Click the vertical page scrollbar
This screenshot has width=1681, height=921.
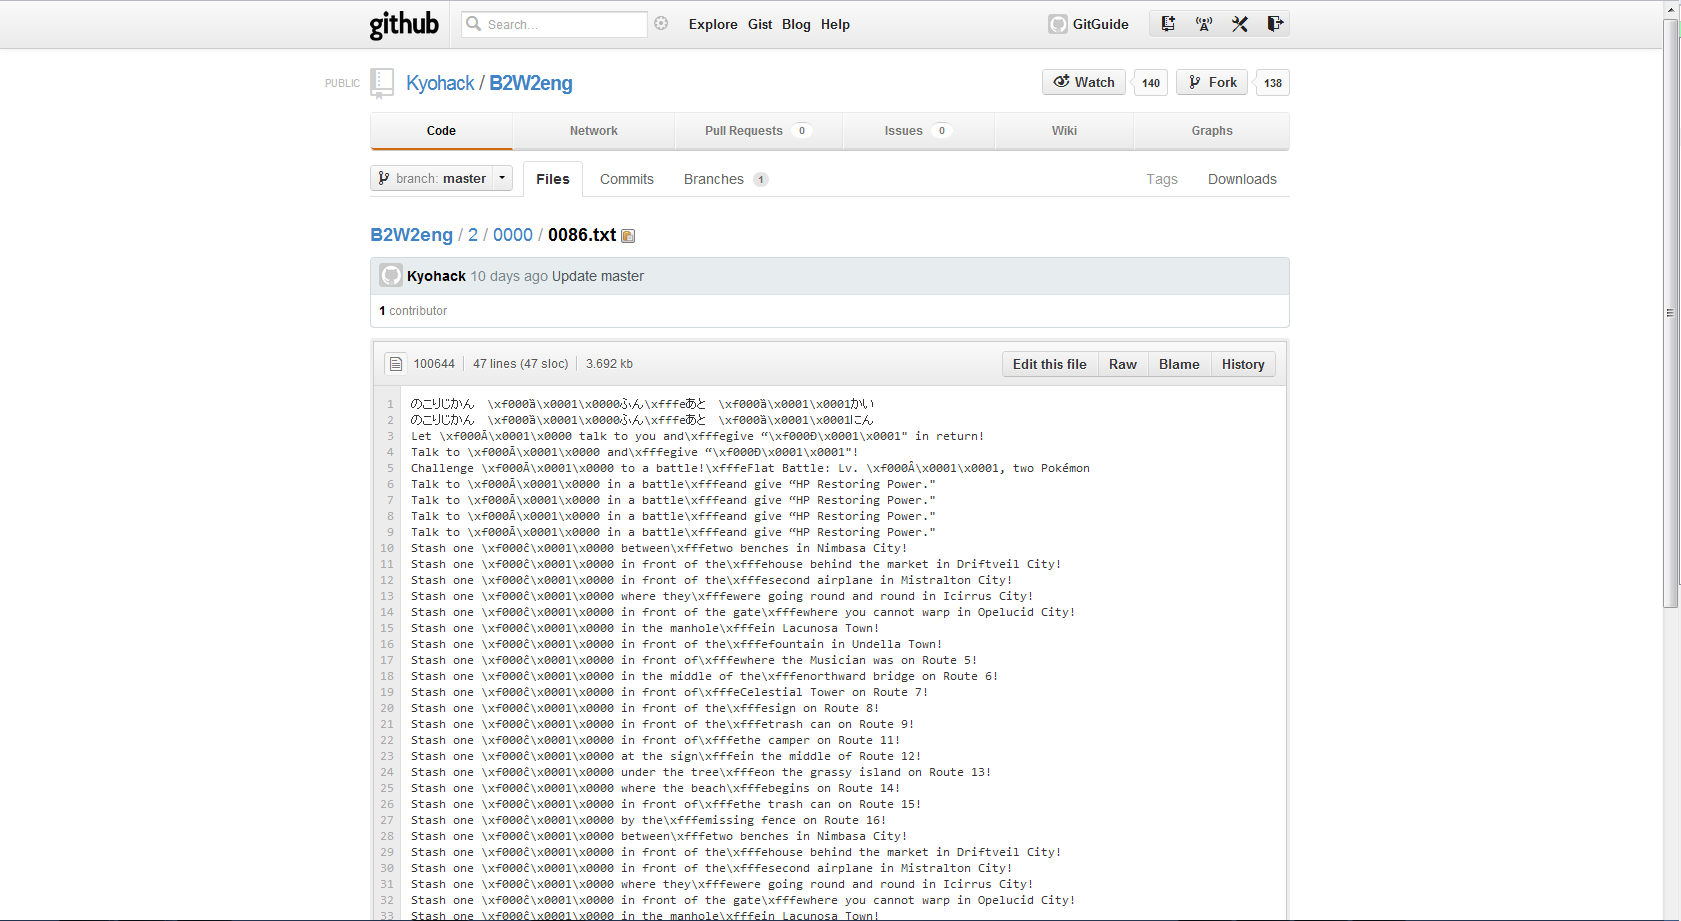(1670, 313)
